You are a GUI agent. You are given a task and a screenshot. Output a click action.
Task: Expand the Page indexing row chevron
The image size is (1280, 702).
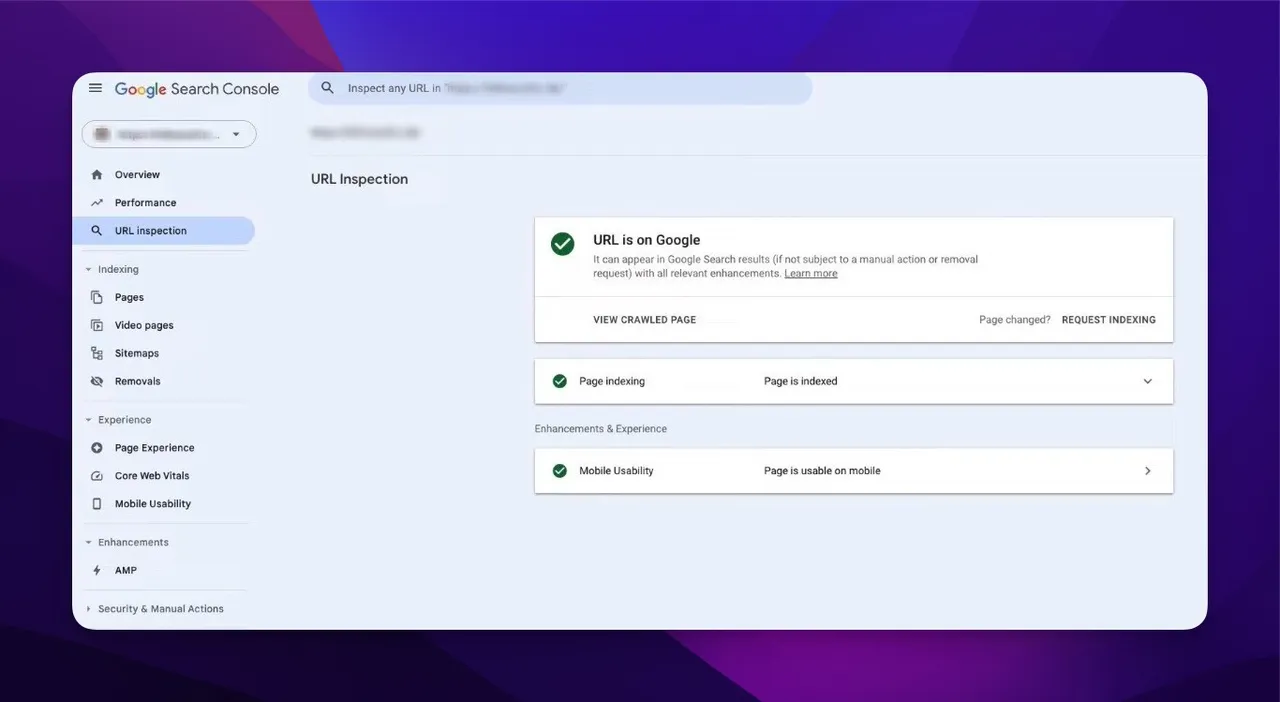1148,381
